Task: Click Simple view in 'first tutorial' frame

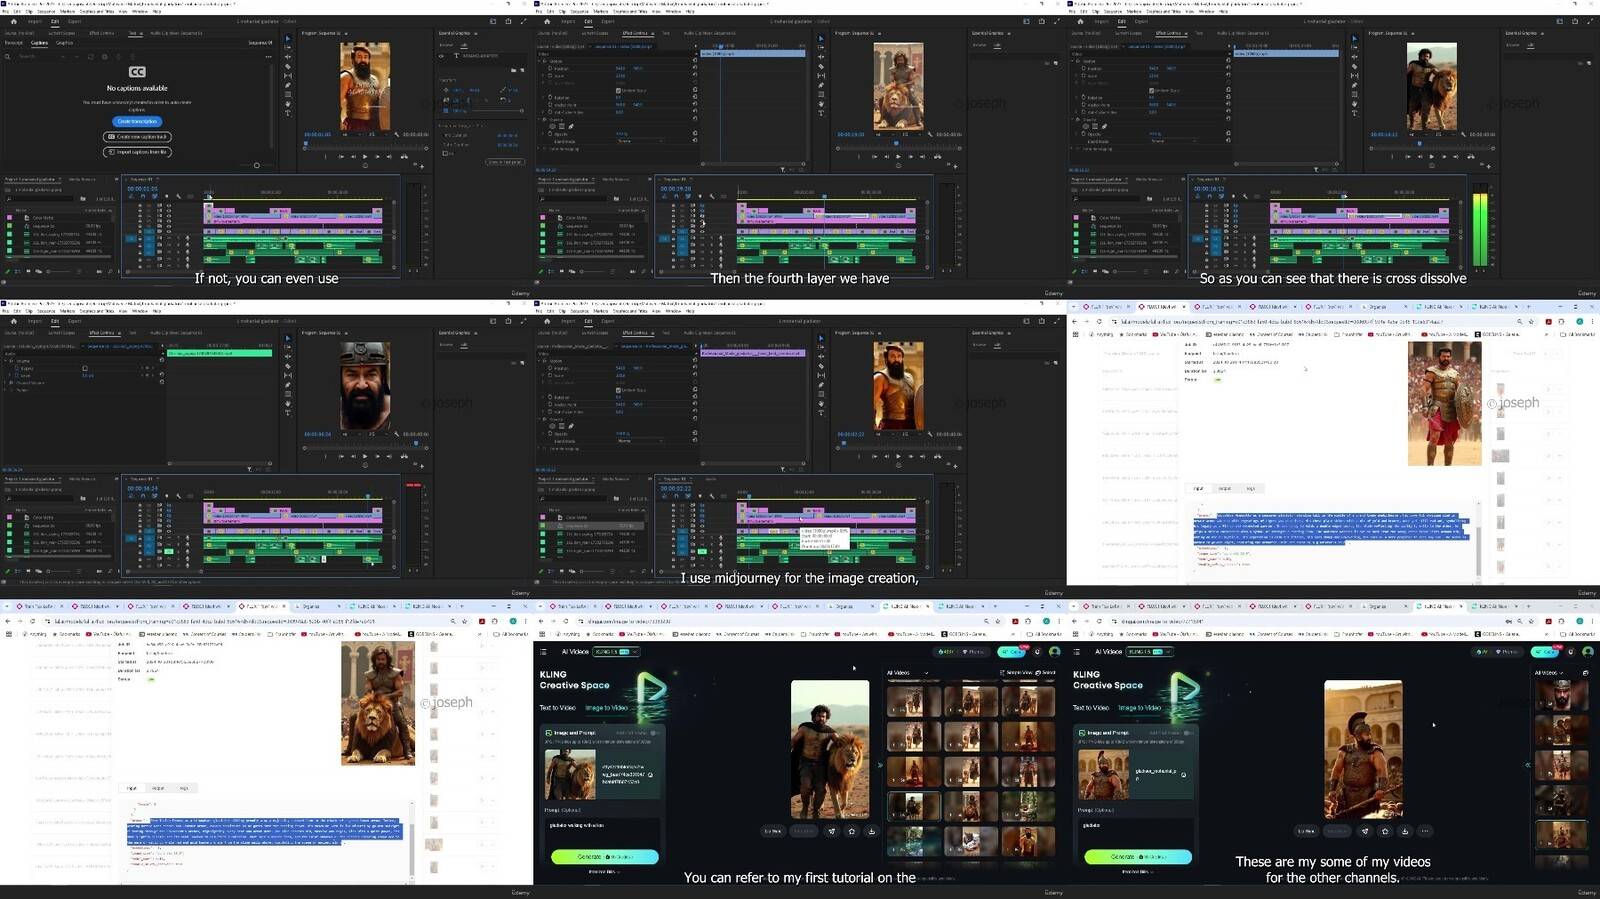Action: (x=1016, y=673)
